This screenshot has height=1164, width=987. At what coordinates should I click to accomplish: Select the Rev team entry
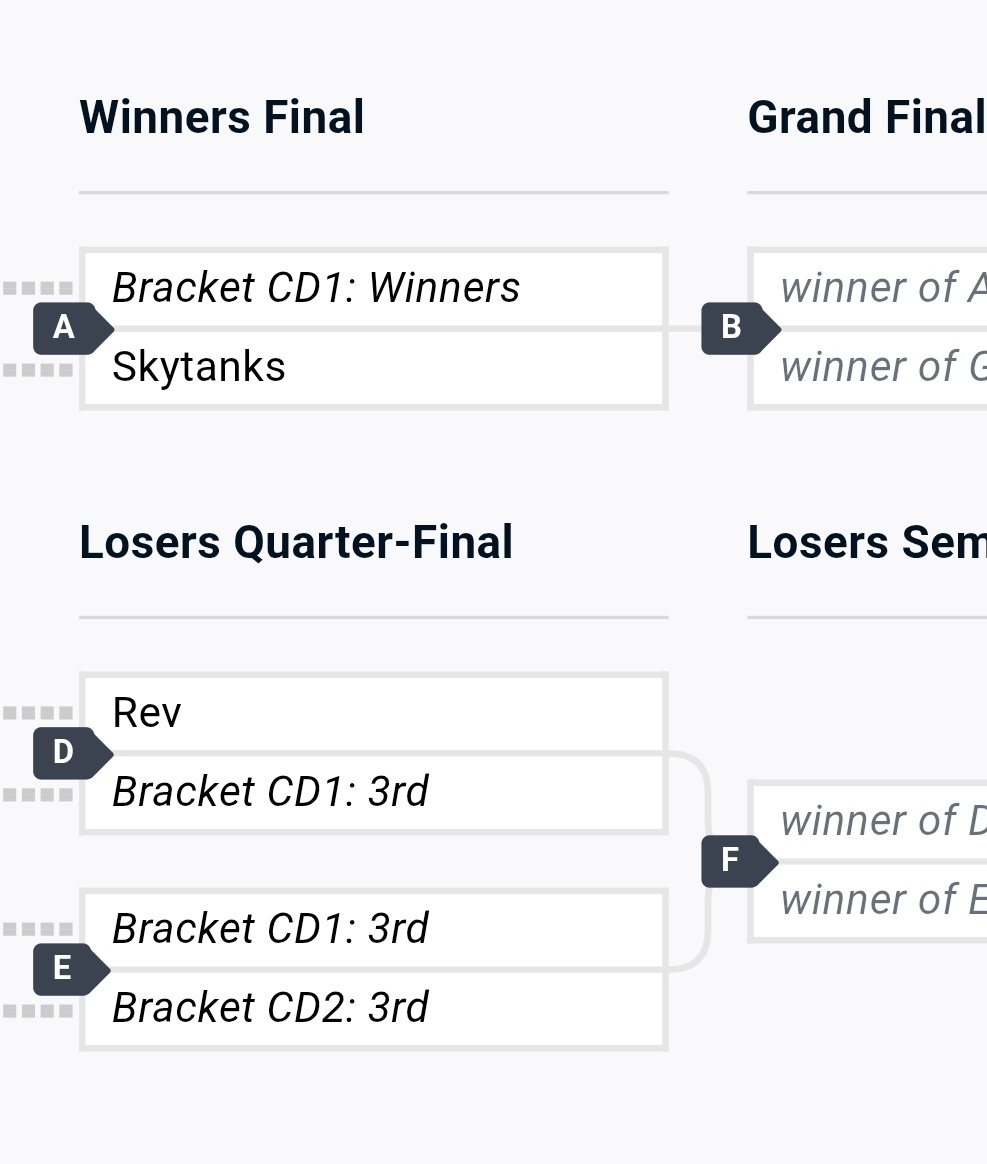pos(374,713)
